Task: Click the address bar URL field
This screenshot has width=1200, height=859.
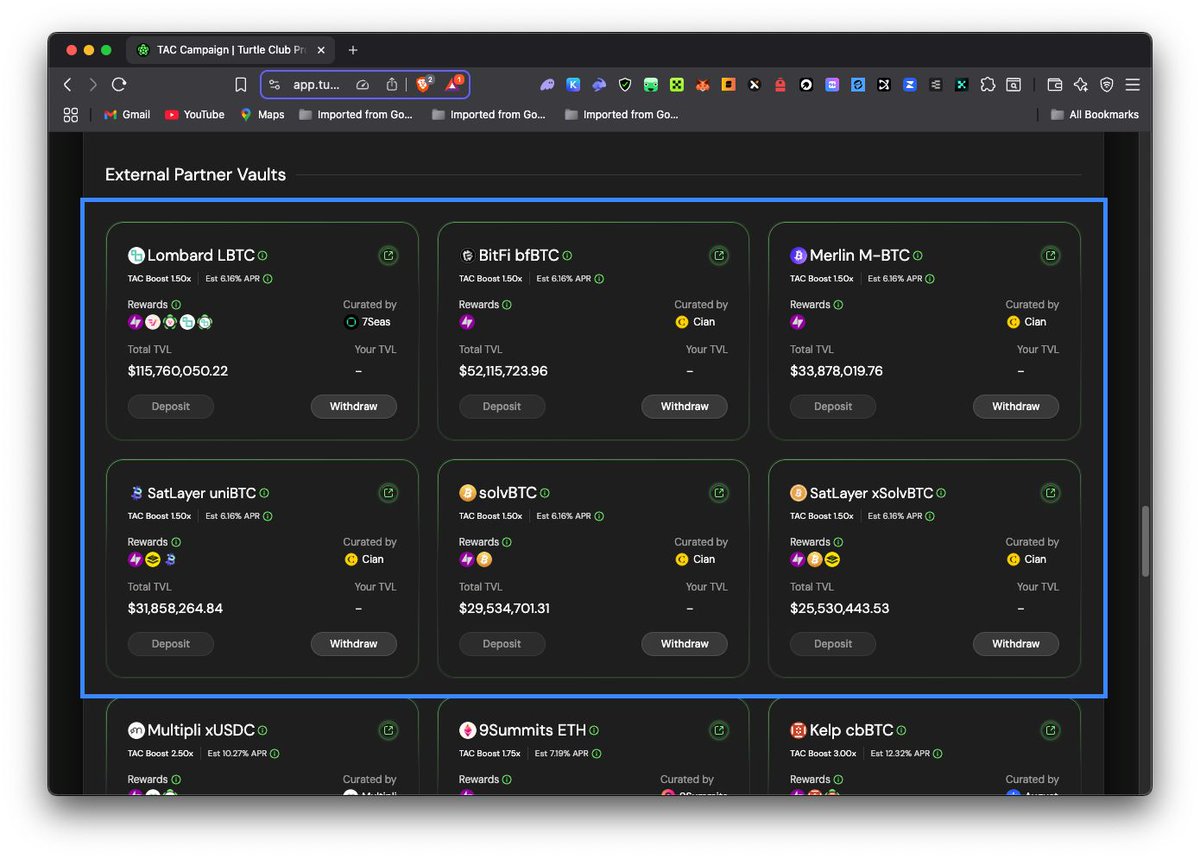Action: pos(317,85)
